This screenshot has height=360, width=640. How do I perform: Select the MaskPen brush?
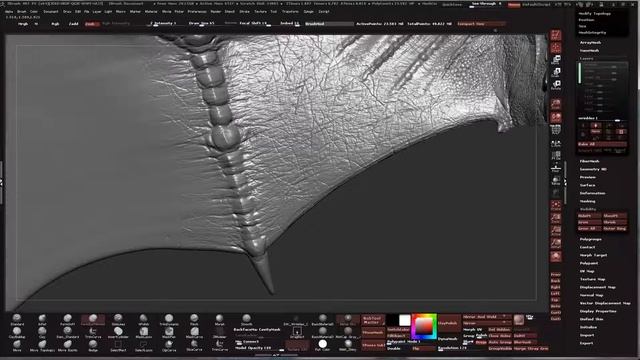(169, 333)
